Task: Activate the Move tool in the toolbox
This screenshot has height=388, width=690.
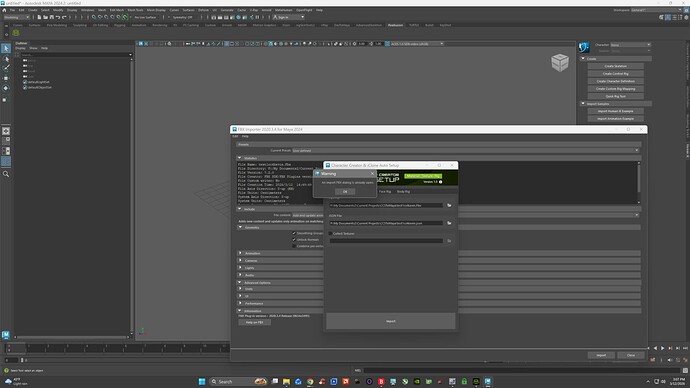Action: (6, 78)
